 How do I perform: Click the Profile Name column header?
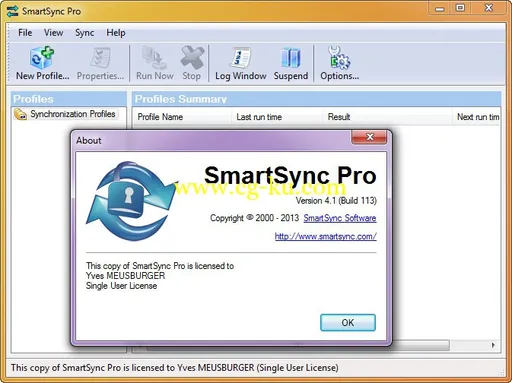182,117
